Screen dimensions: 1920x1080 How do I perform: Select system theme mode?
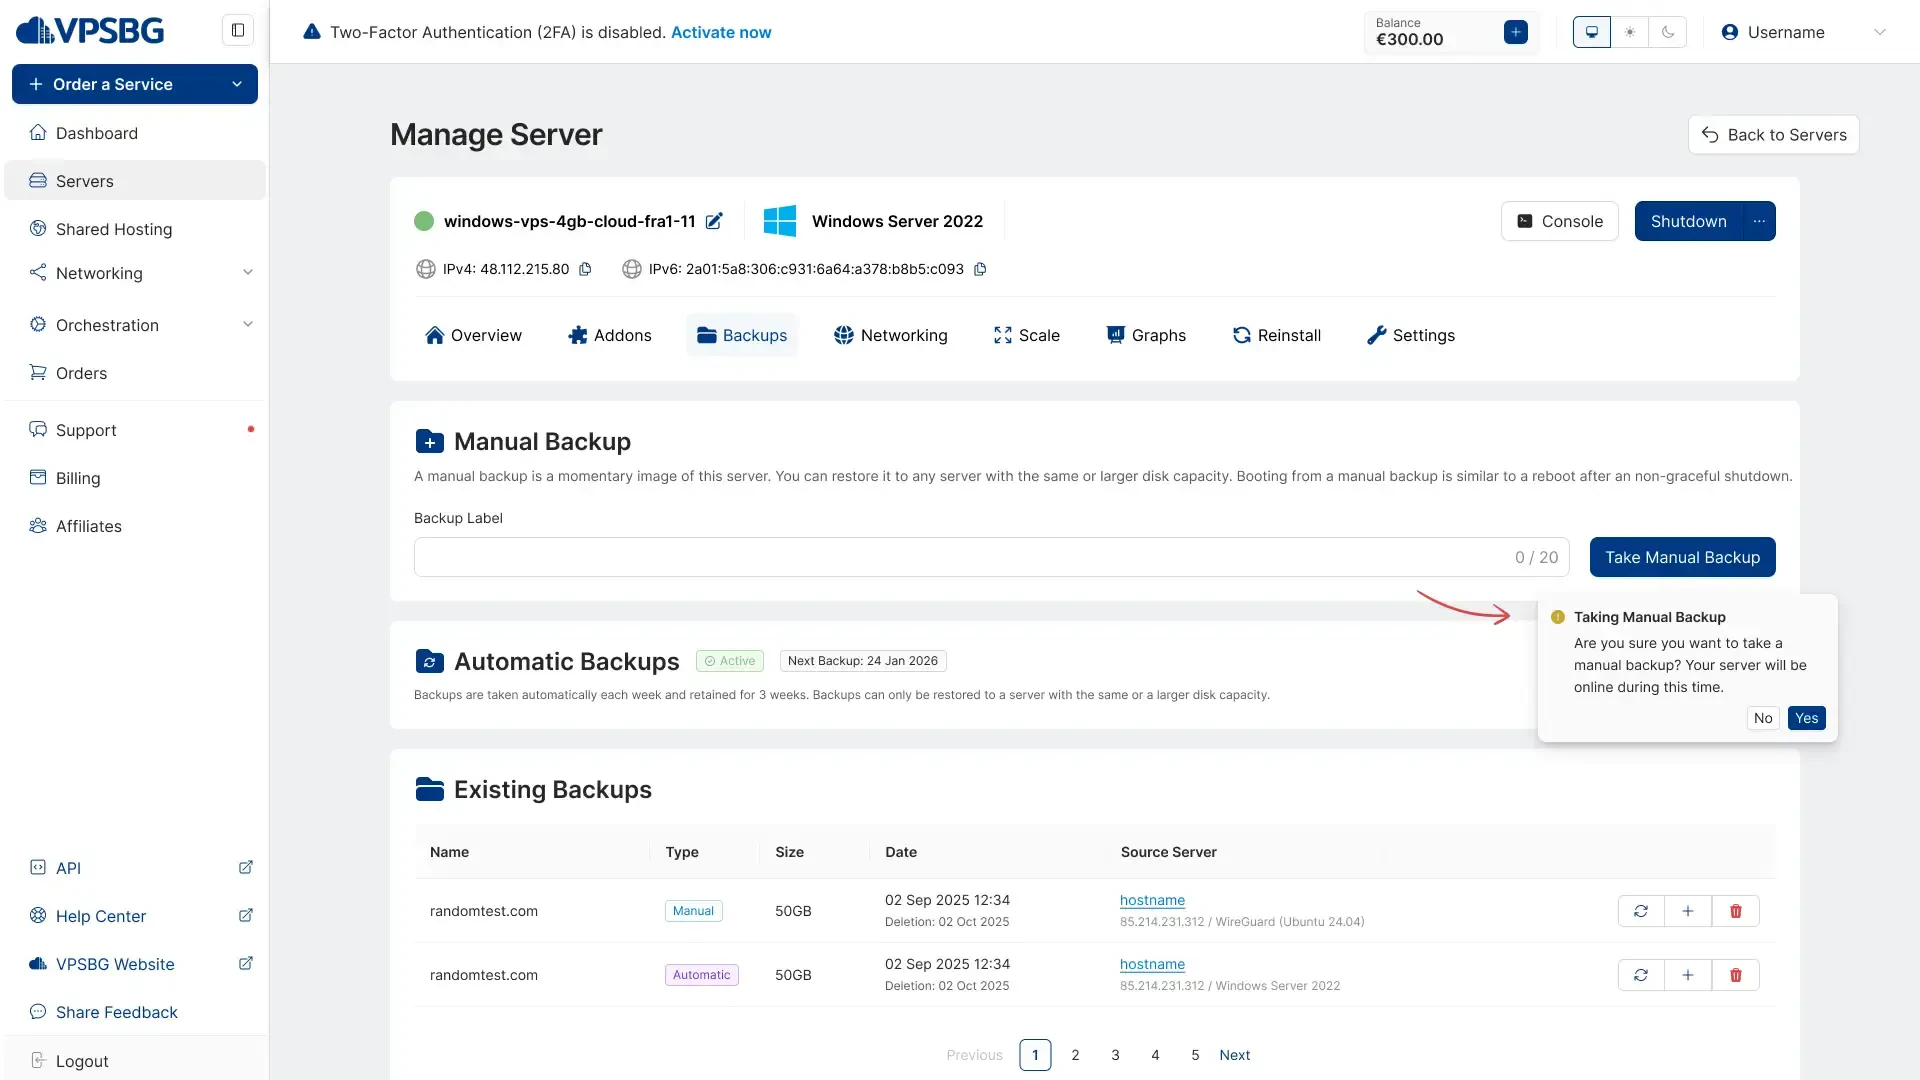click(1592, 32)
